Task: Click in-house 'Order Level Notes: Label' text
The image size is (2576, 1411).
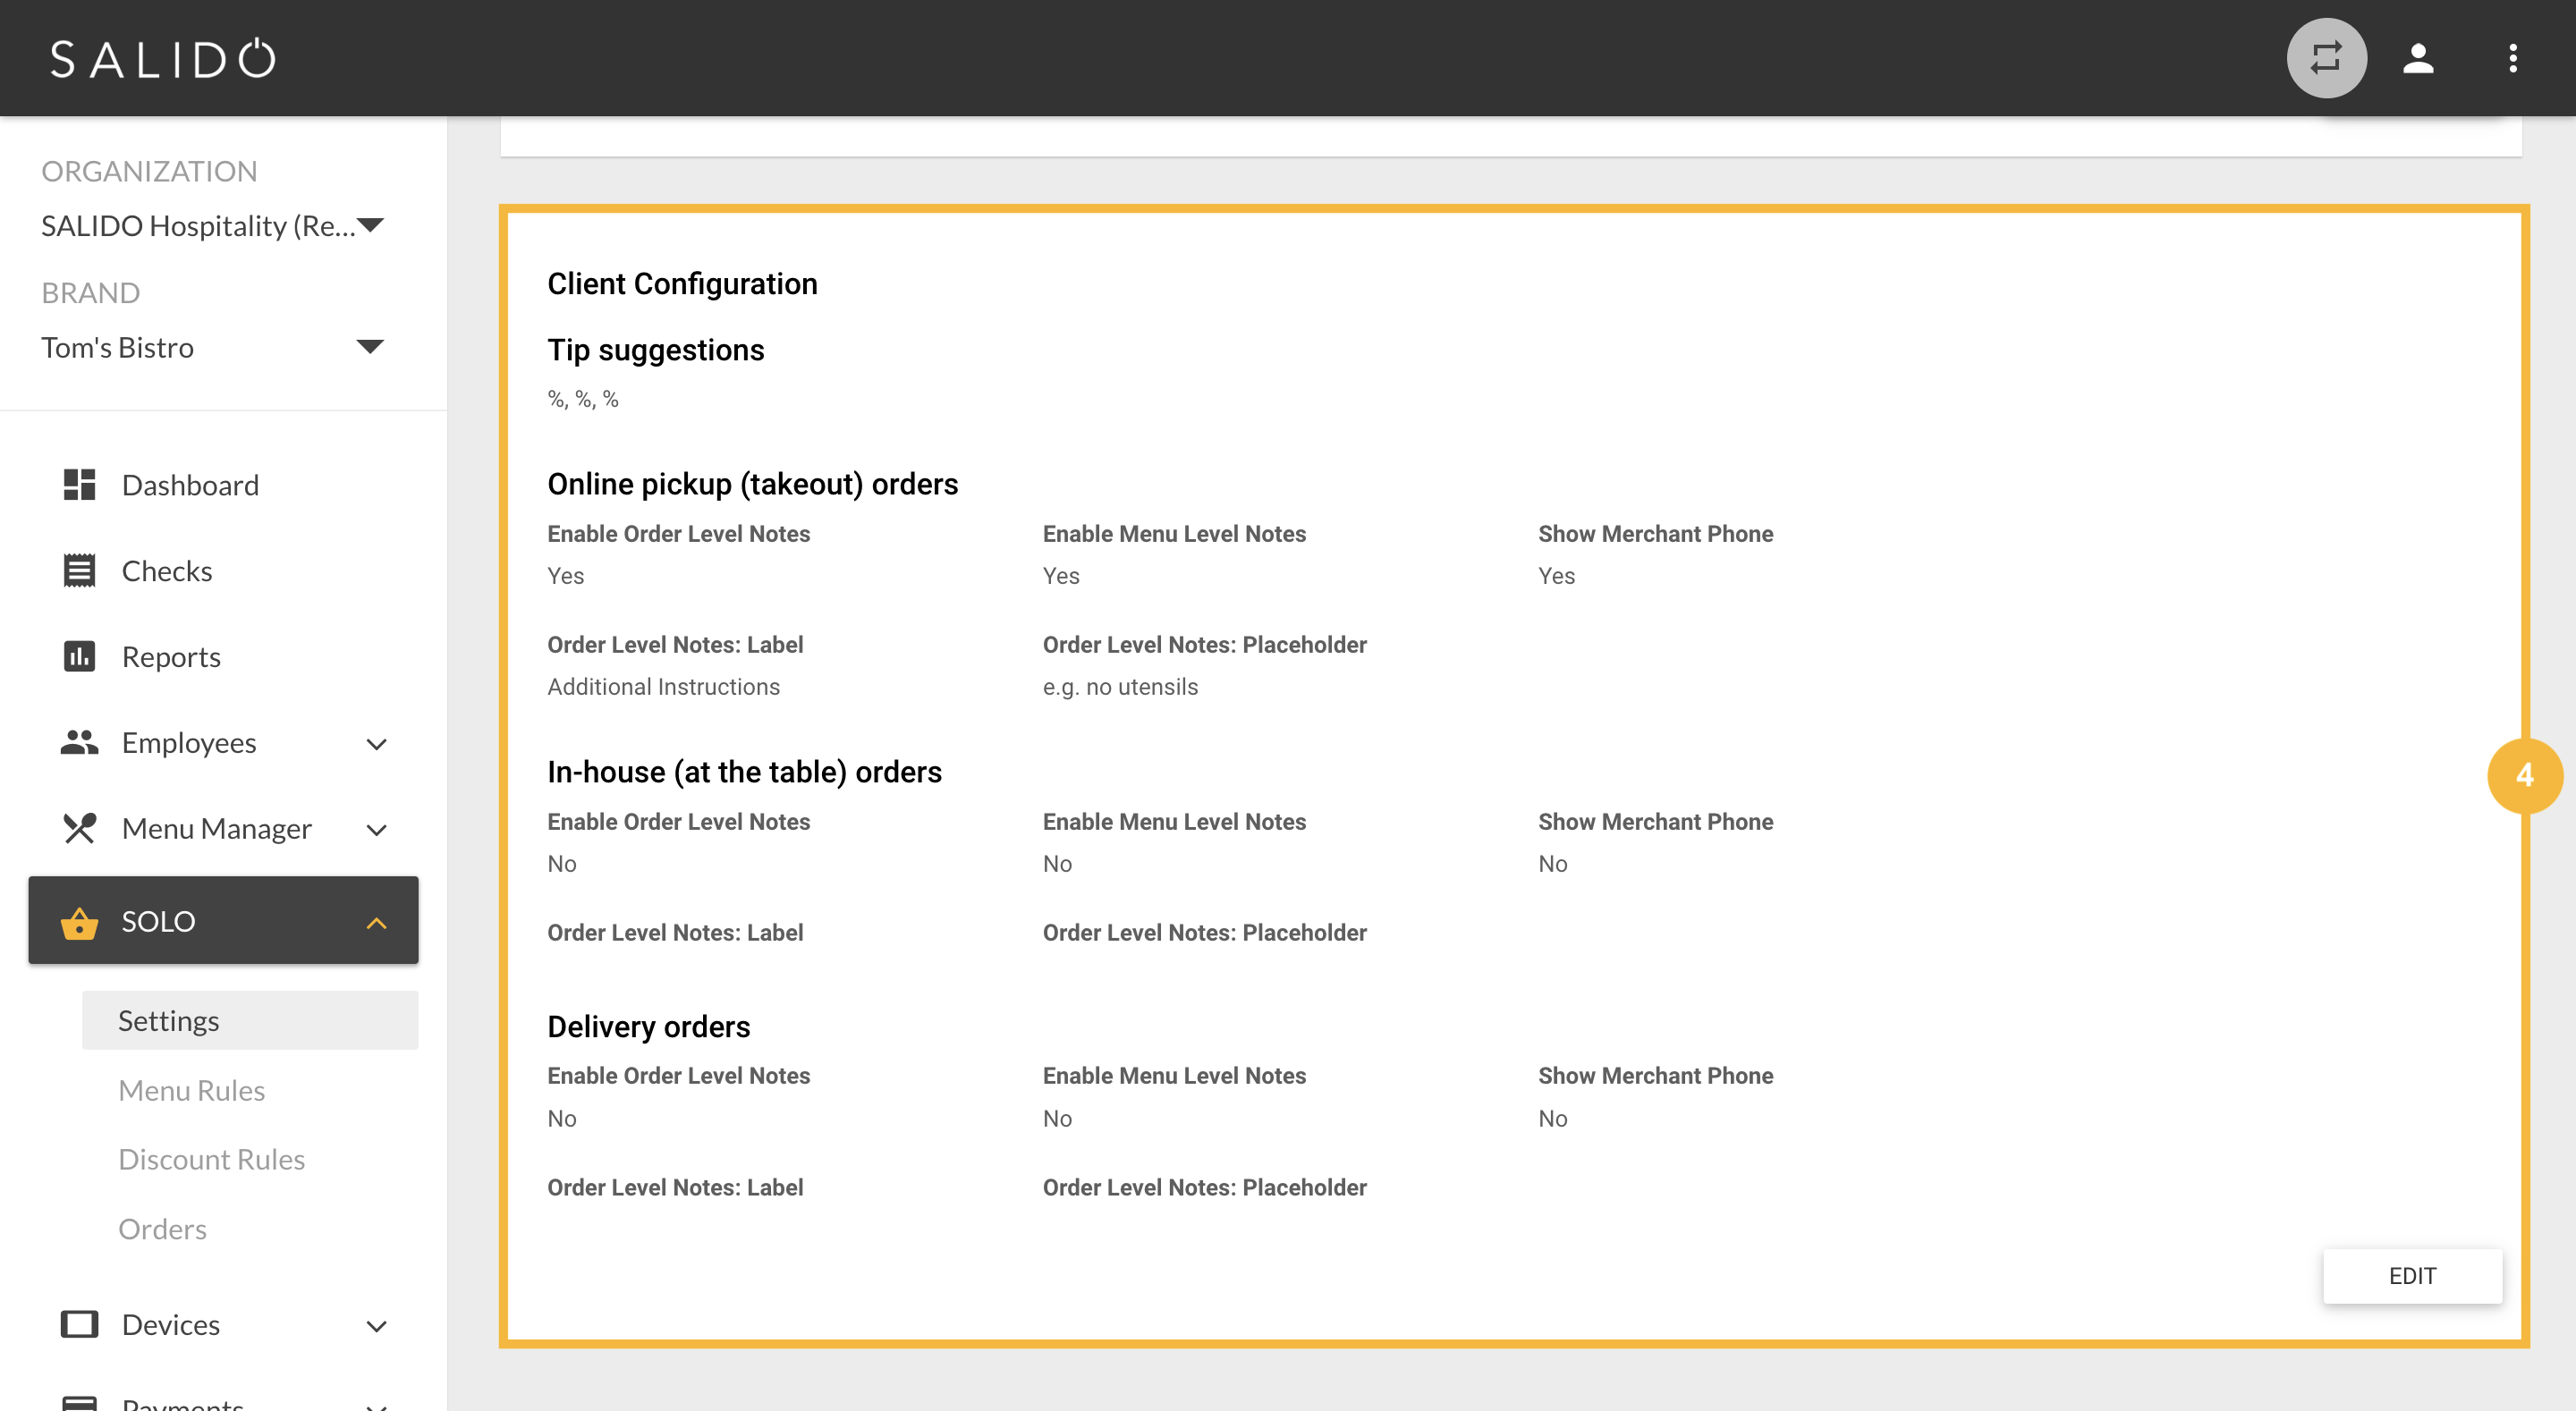Action: click(675, 933)
